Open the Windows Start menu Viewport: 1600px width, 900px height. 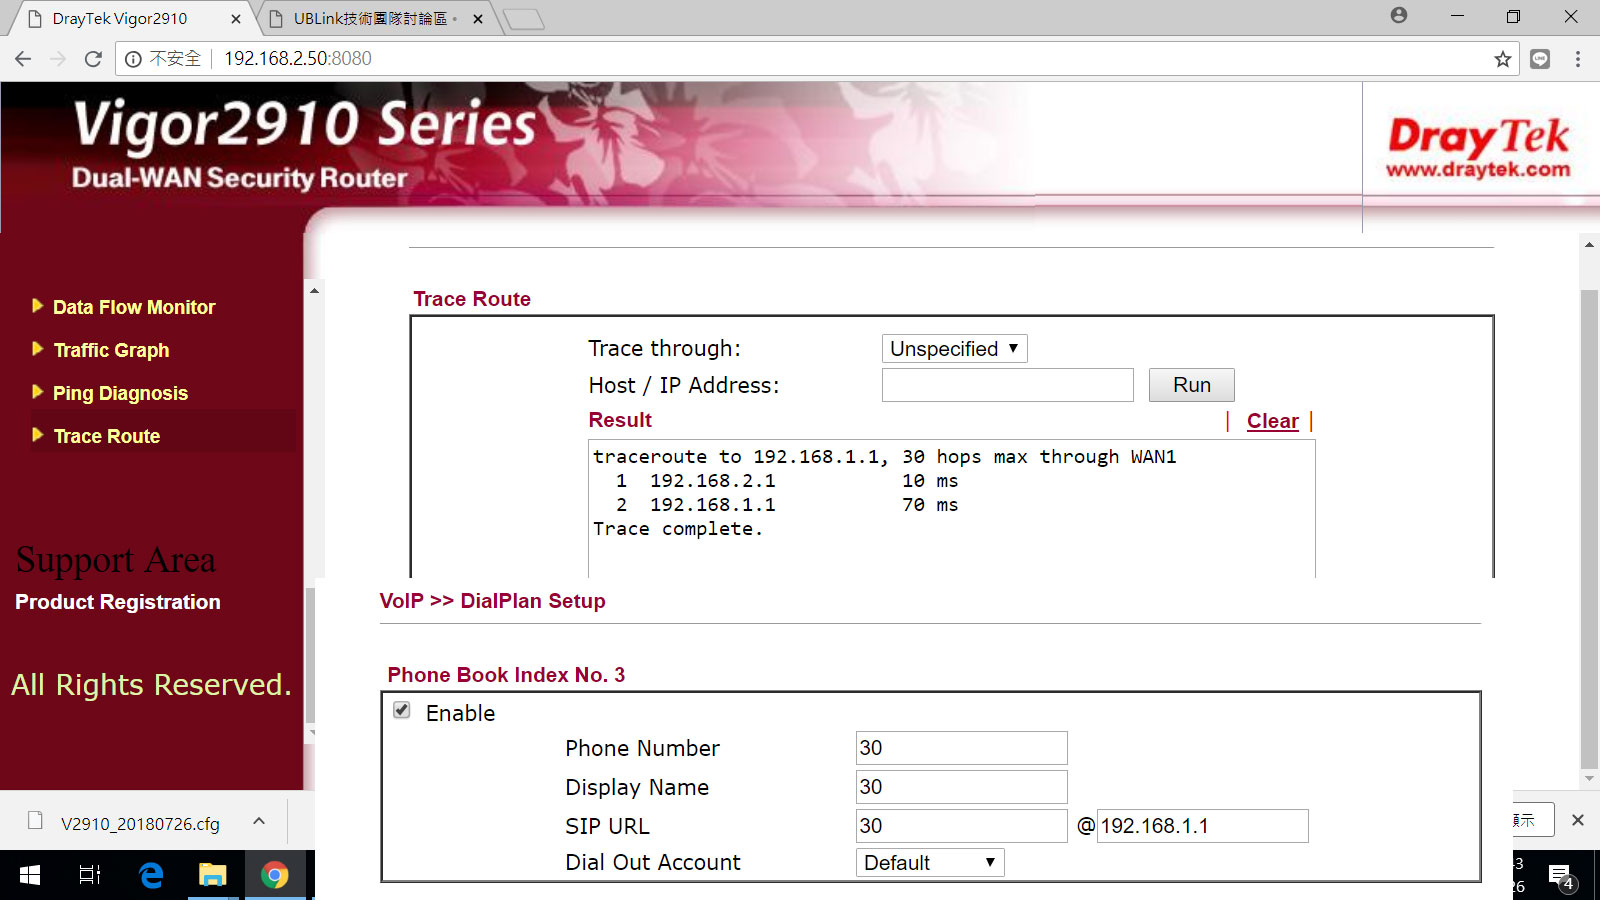[30, 875]
